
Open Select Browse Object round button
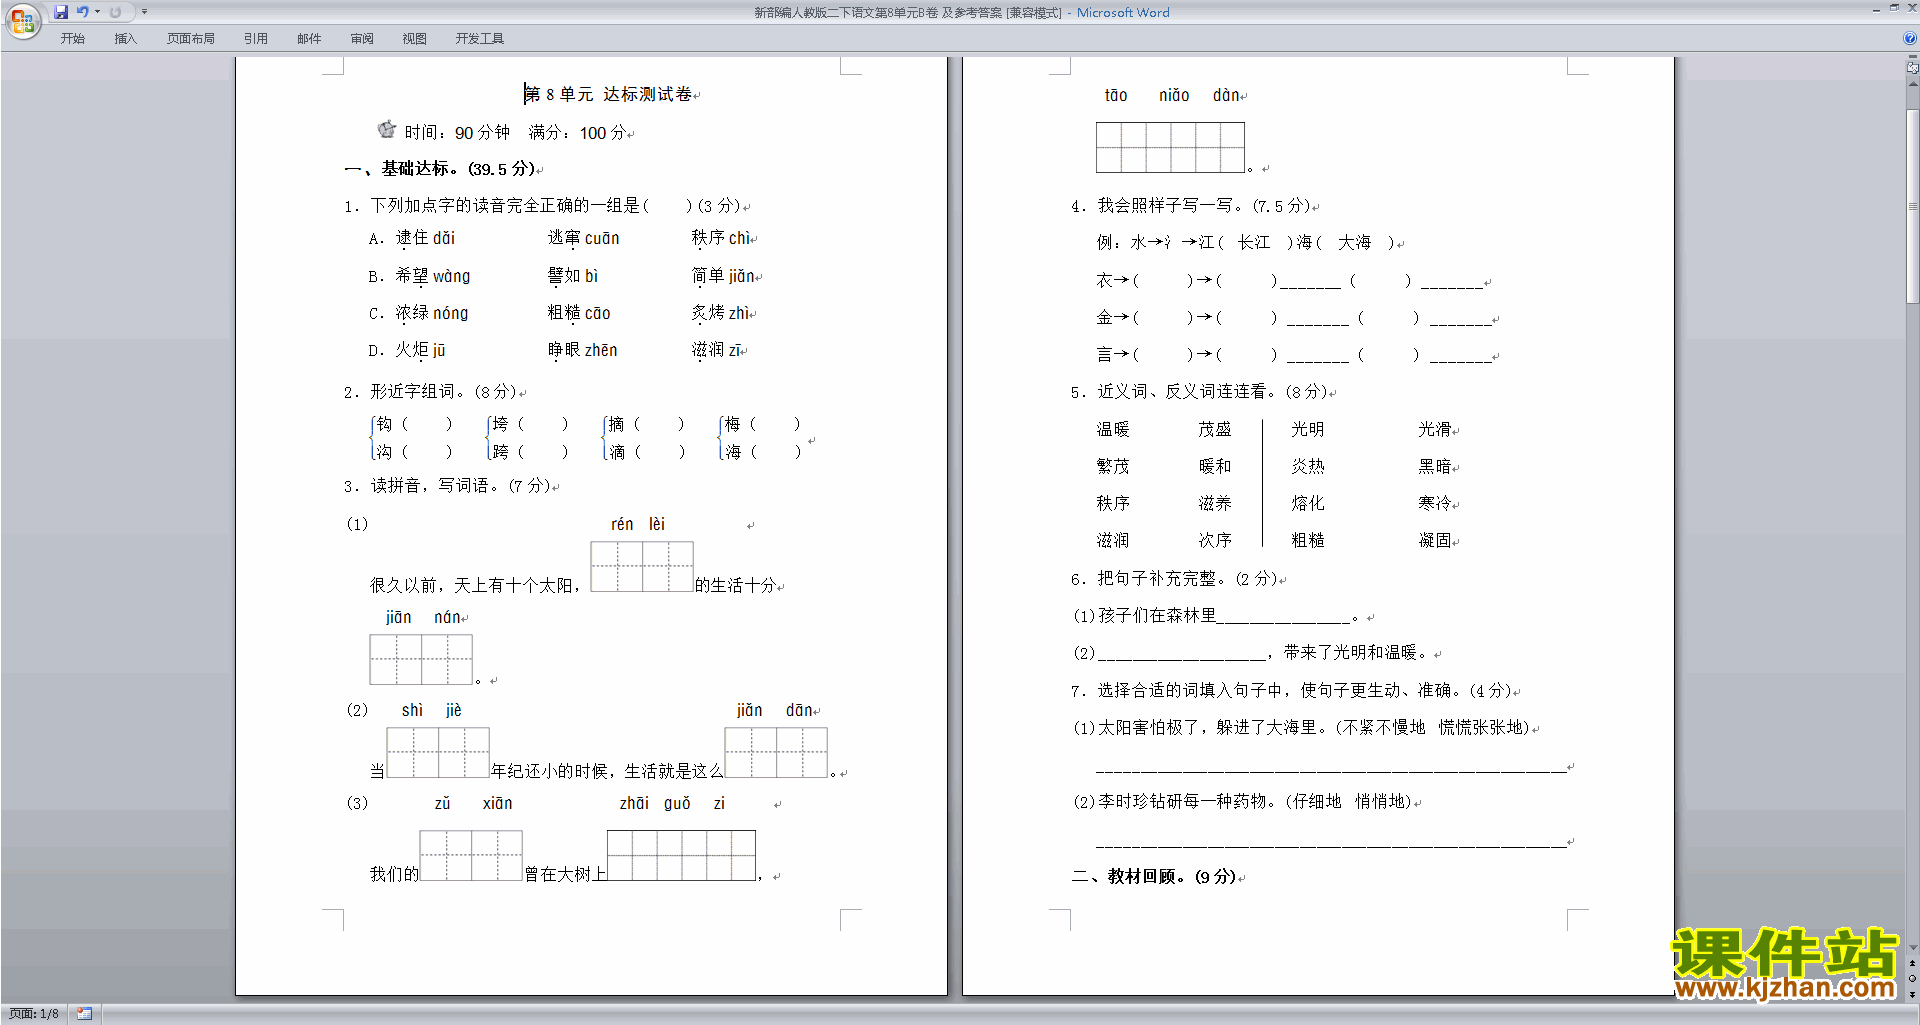(1913, 979)
